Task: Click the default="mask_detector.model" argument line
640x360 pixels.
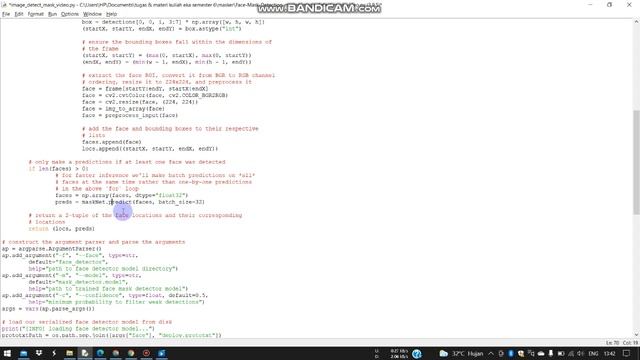Action: coord(78,282)
